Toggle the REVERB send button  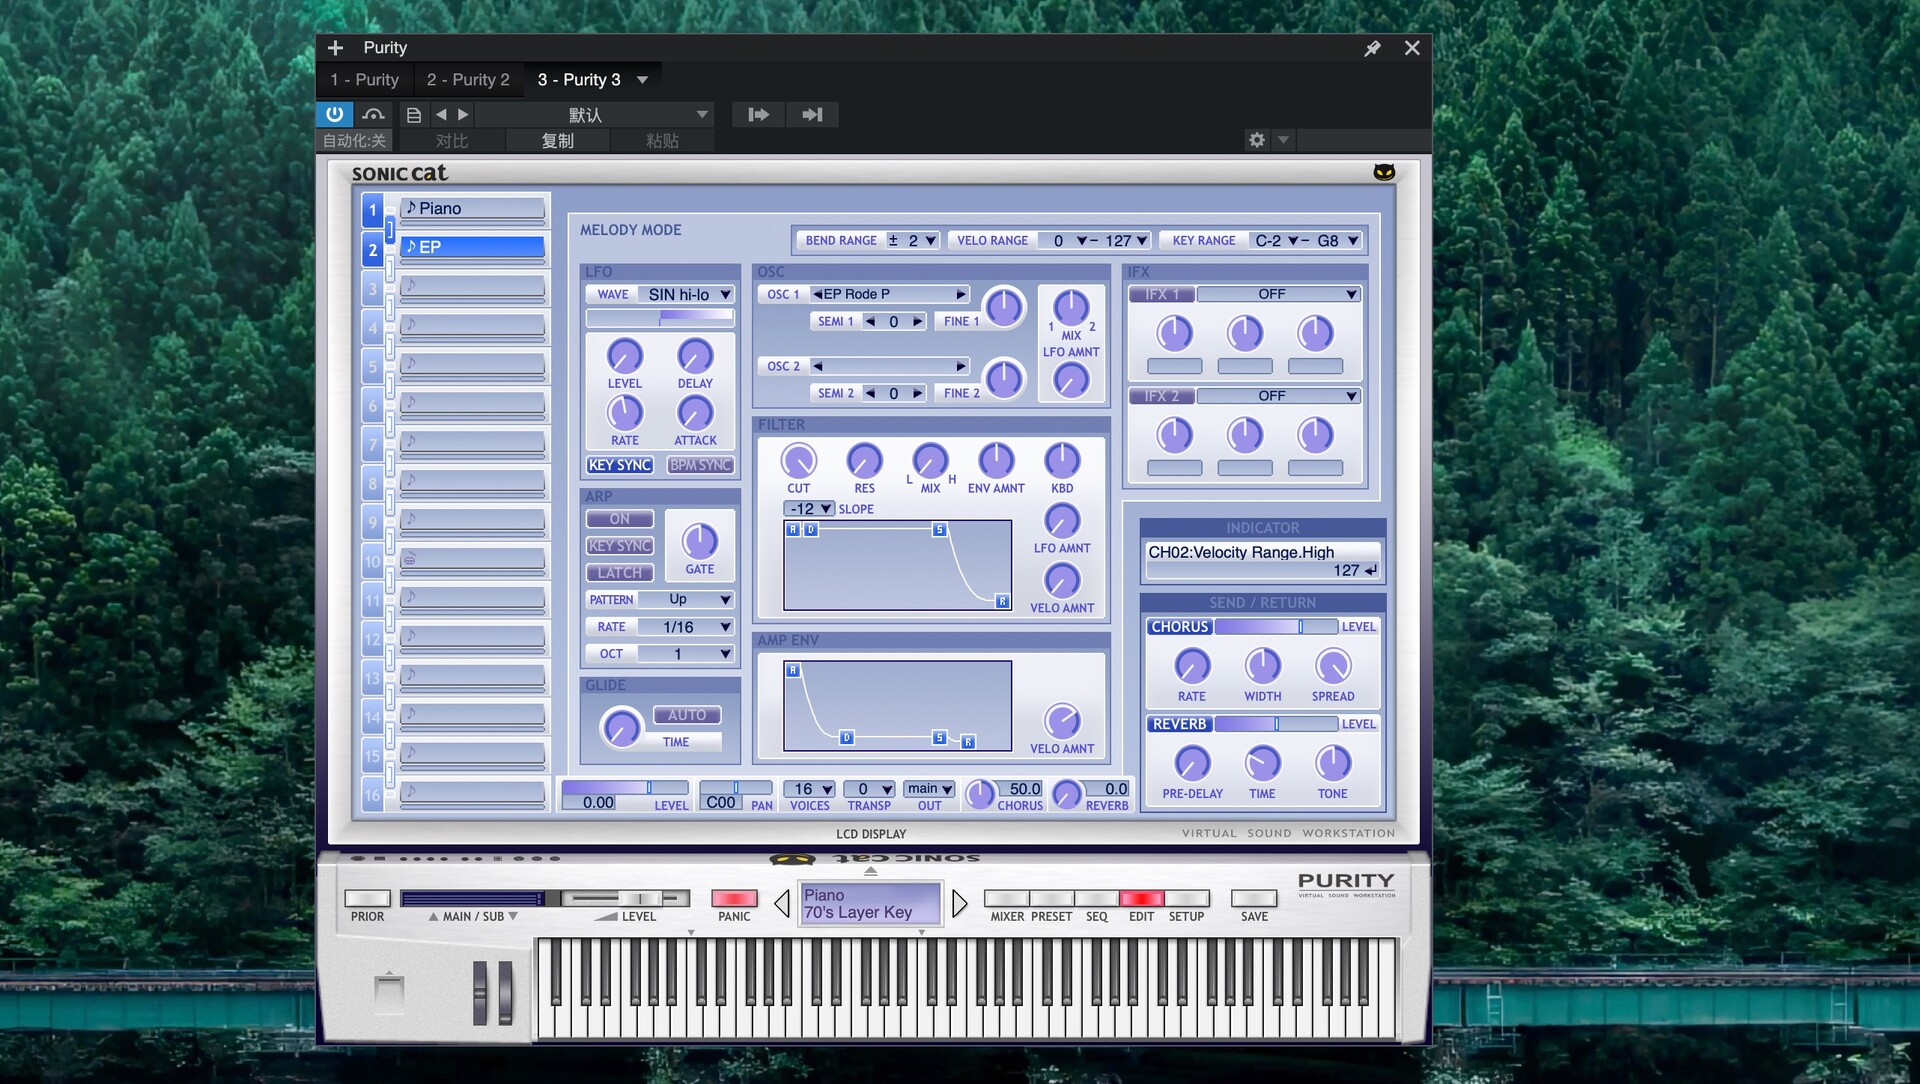click(1180, 724)
